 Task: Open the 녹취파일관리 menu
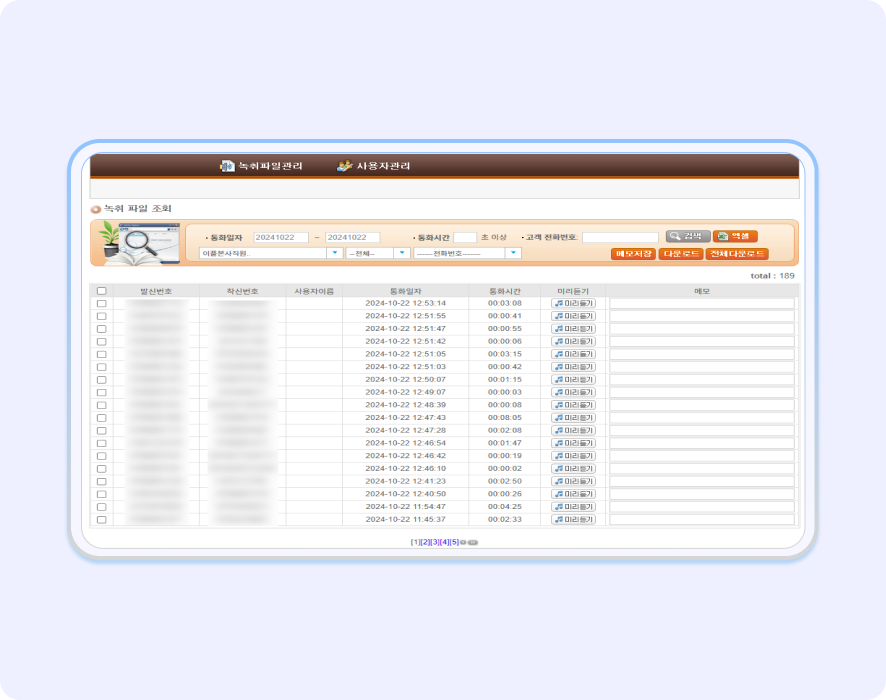261,166
